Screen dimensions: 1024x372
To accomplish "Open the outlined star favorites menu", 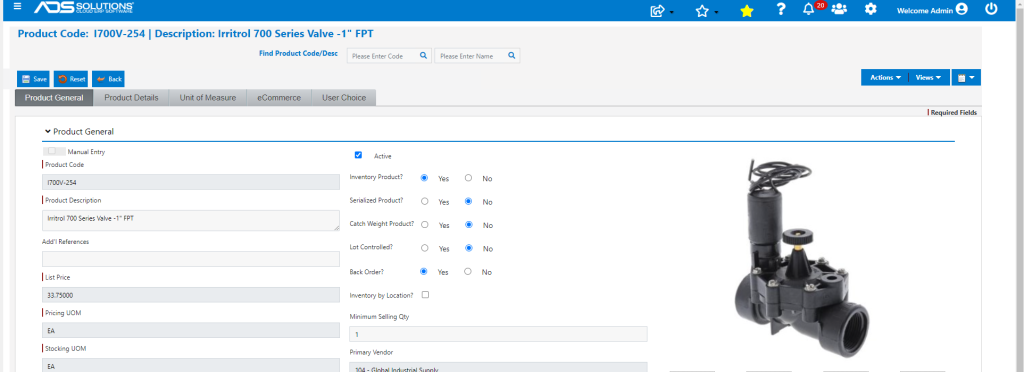I will point(706,10).
